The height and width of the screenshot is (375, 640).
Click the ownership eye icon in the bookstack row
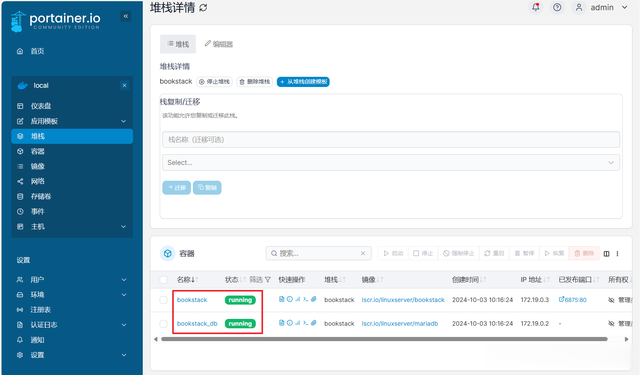[611, 300]
